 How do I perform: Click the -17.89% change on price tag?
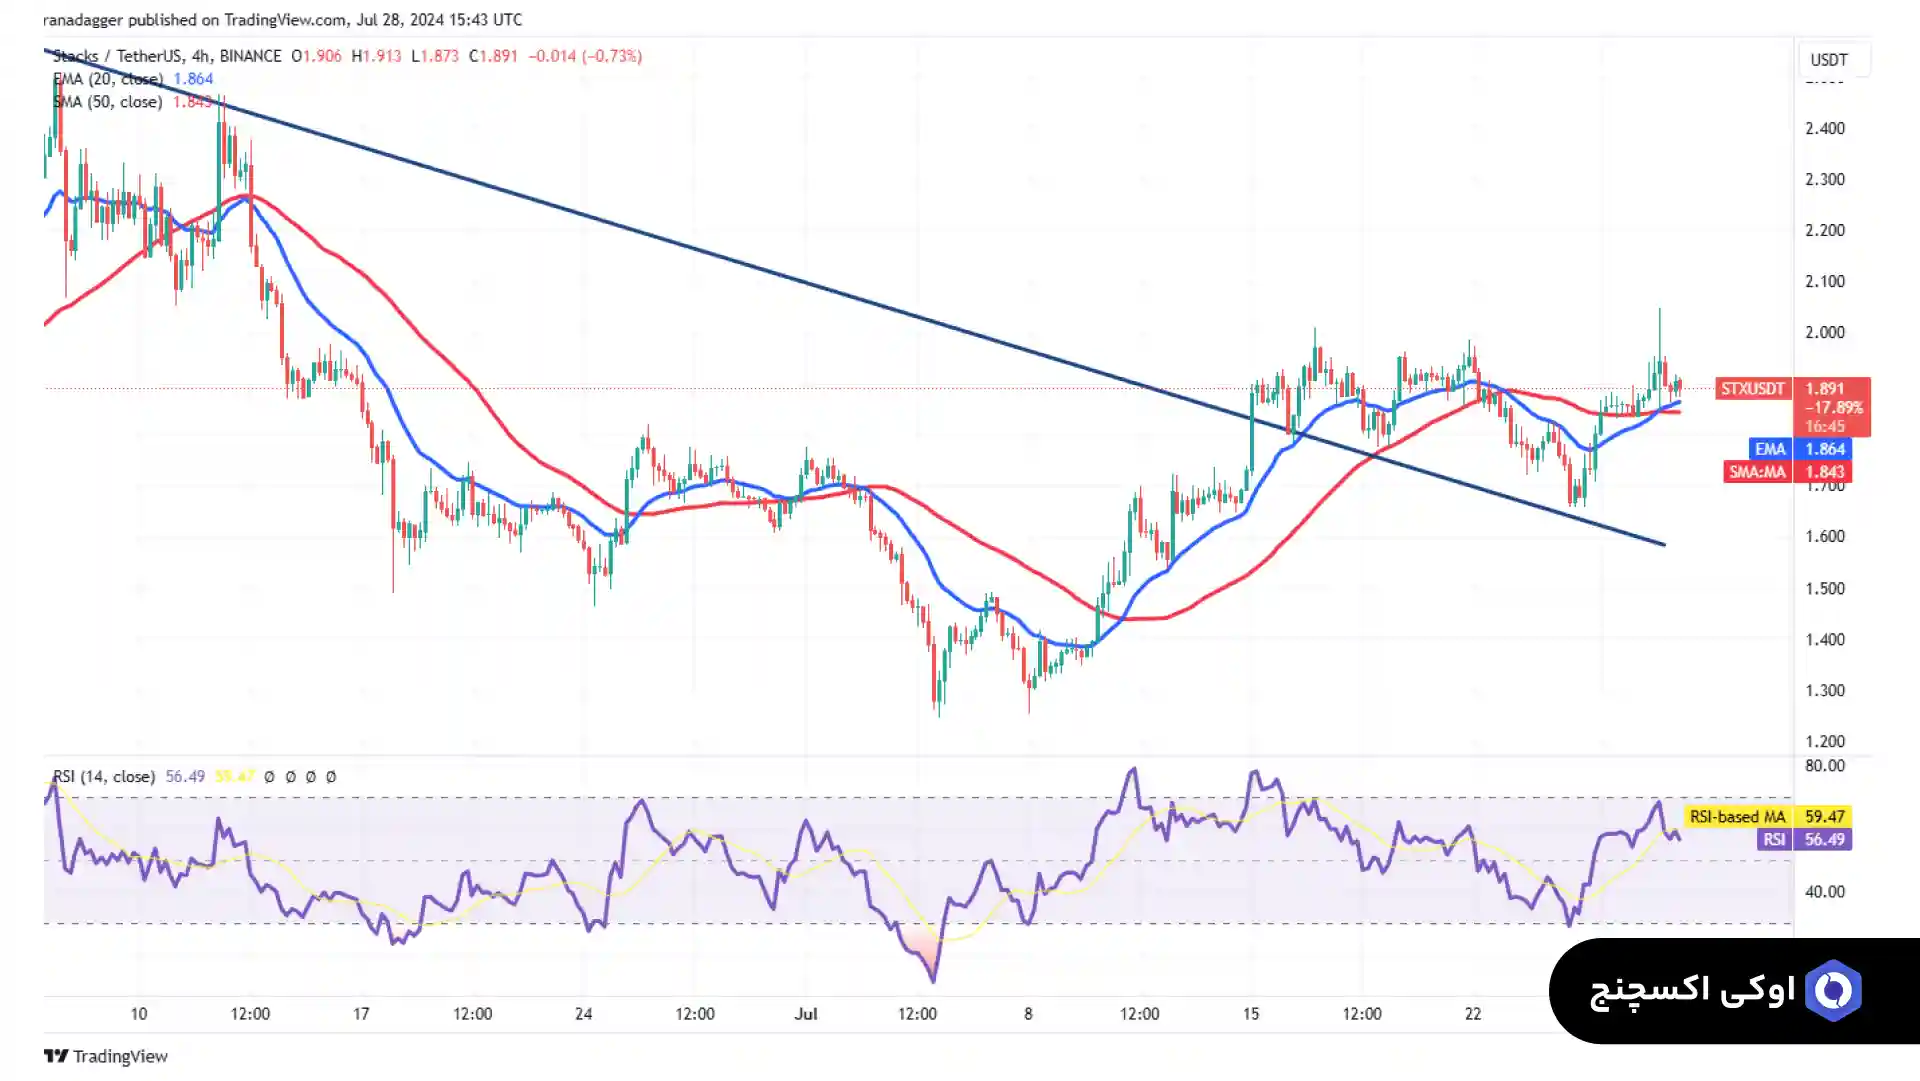1833,408
